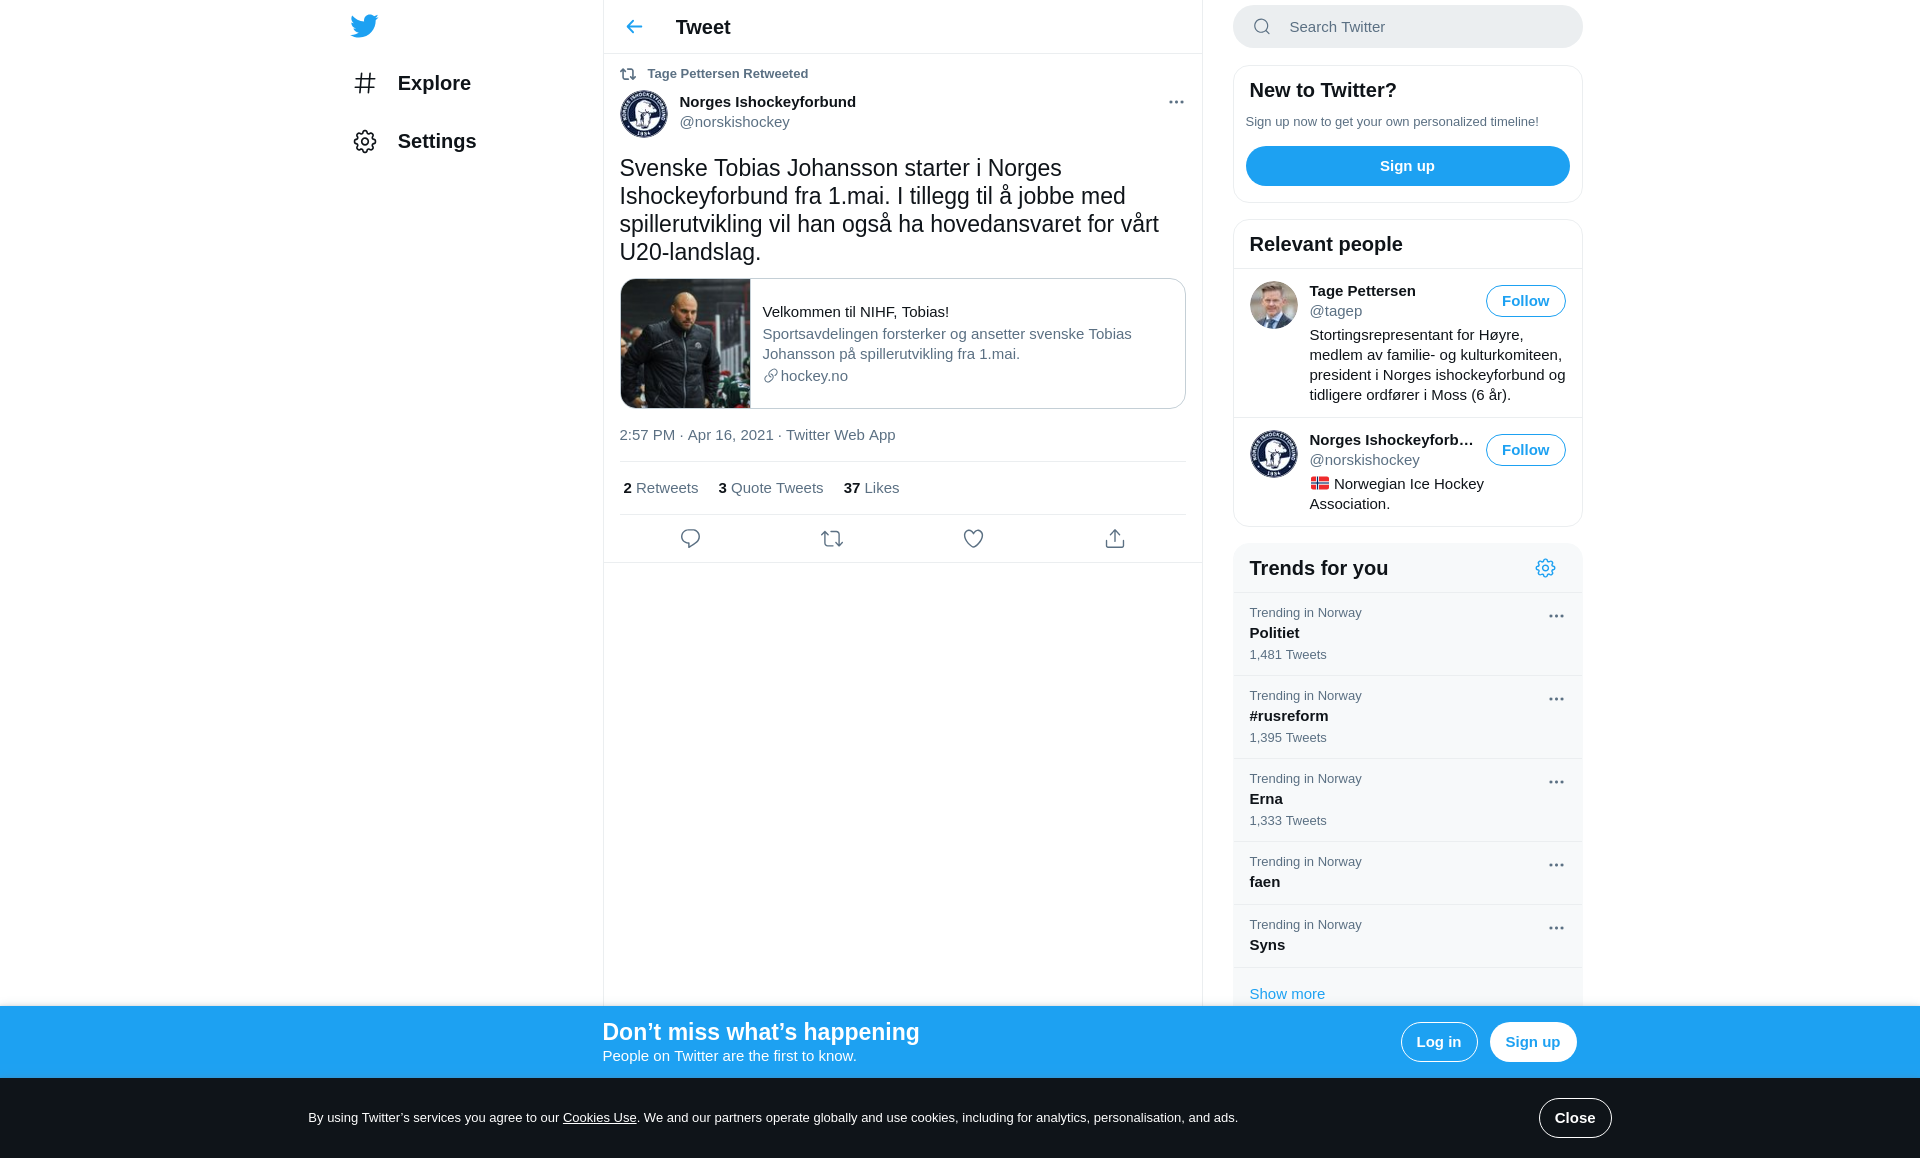Image resolution: width=1920 pixels, height=1158 pixels.
Task: Follow Norges Ishockeyforbund in Relevant people
Action: [1525, 450]
